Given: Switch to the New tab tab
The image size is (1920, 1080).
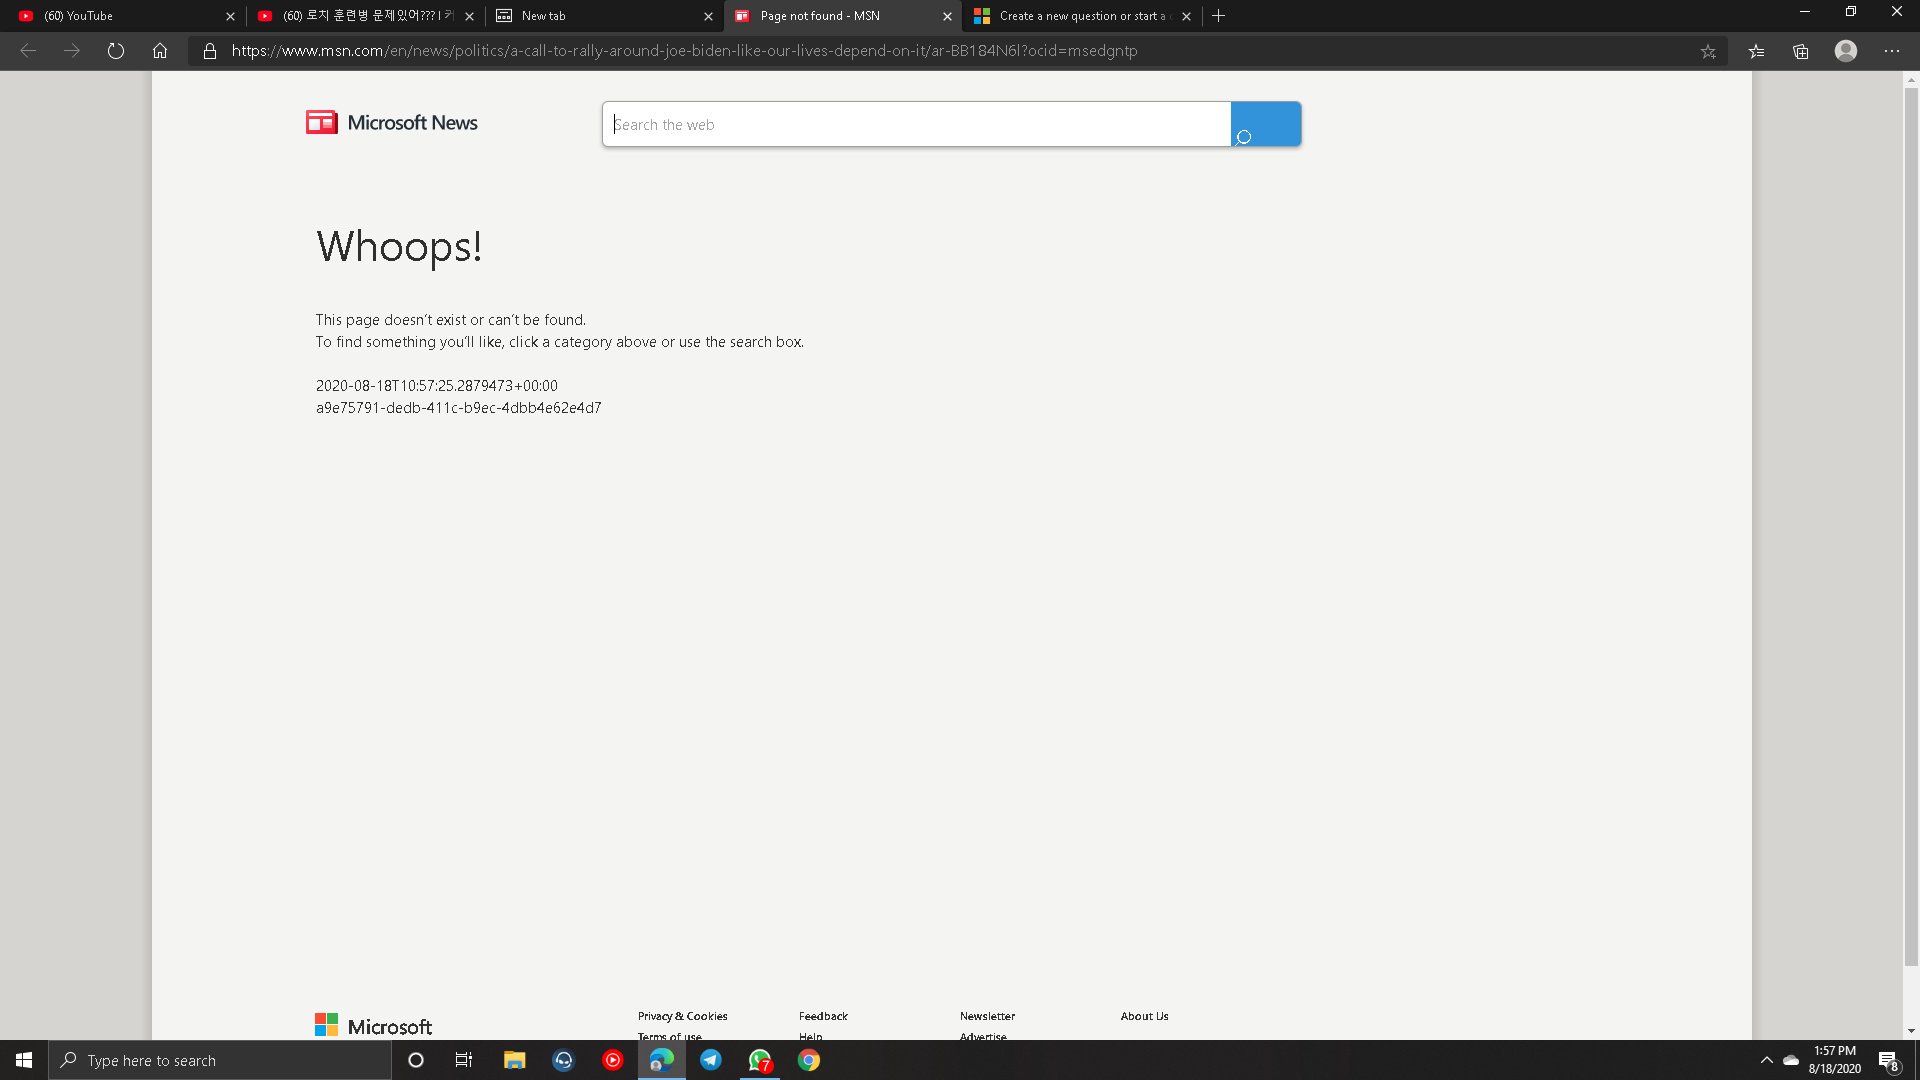Looking at the screenshot, I should pyautogui.click(x=600, y=16).
